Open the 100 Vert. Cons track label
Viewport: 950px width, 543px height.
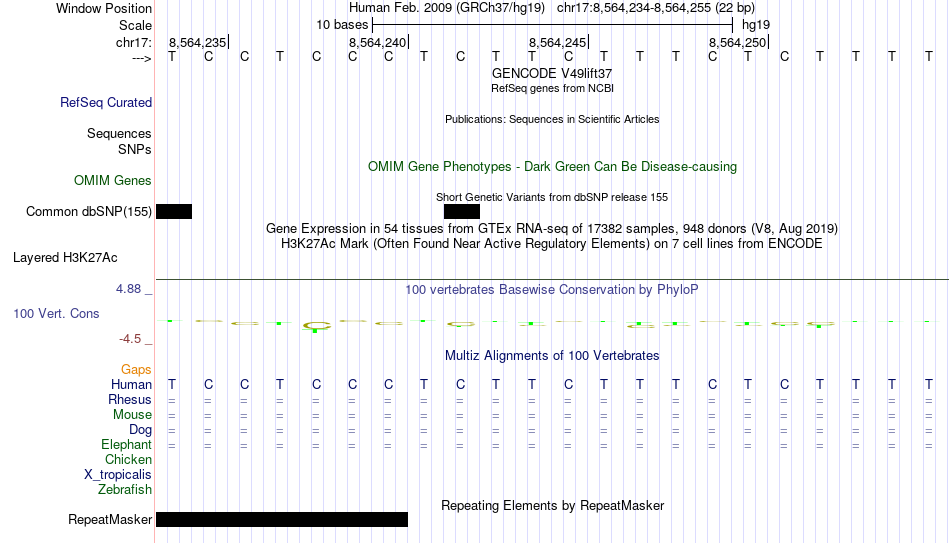point(56,313)
